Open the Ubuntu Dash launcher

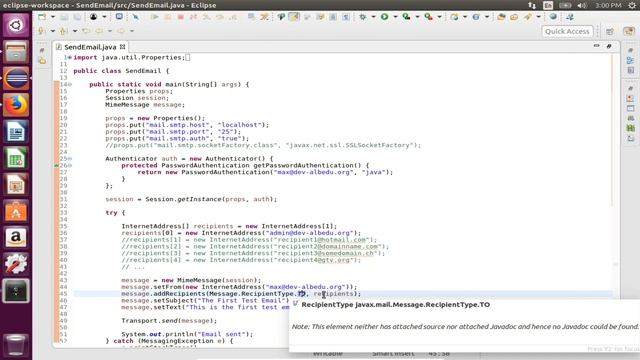click(16, 25)
